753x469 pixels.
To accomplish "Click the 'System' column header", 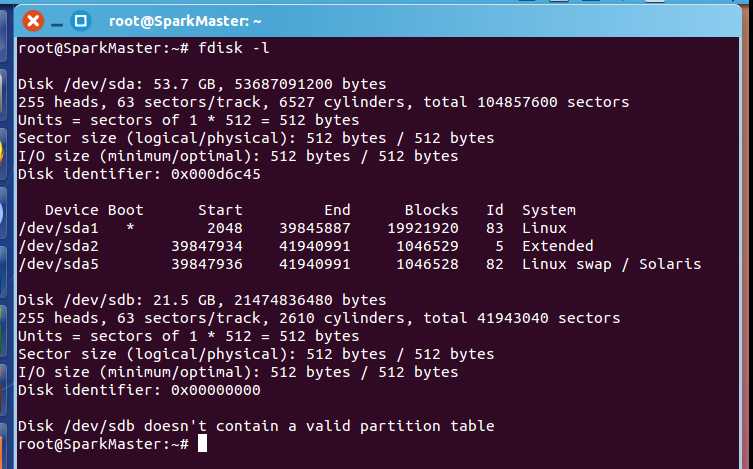I will (549, 210).
